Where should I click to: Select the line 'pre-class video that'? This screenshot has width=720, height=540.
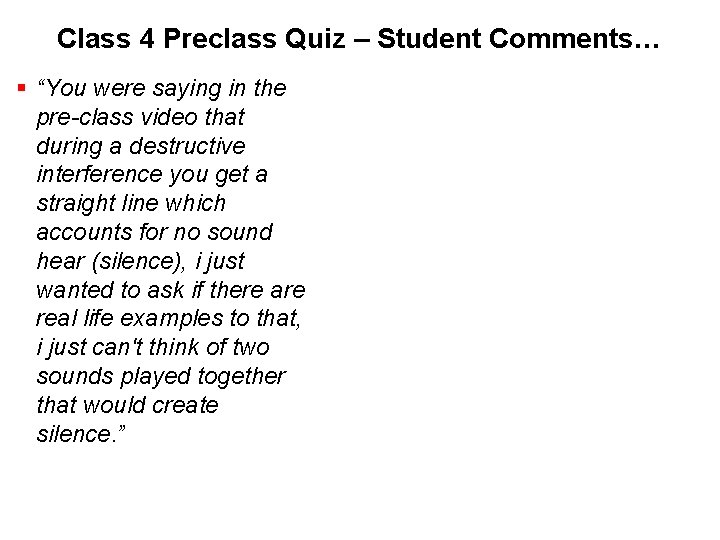pyautogui.click(x=141, y=117)
